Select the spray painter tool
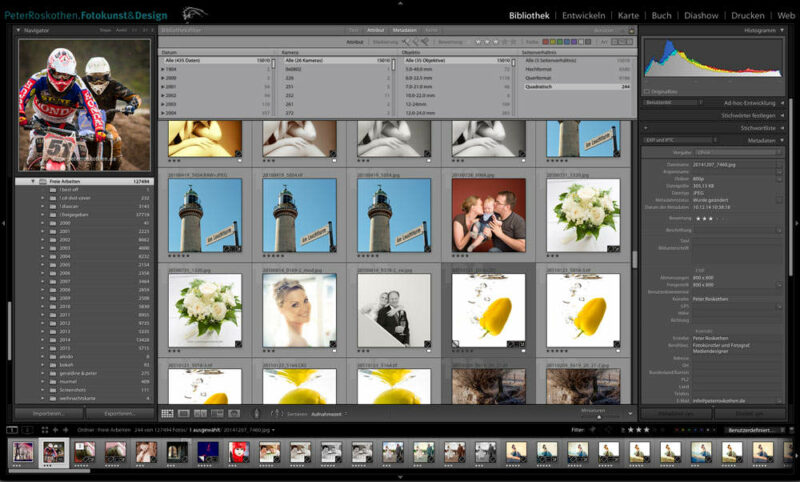This screenshot has width=800, height=482. point(257,414)
